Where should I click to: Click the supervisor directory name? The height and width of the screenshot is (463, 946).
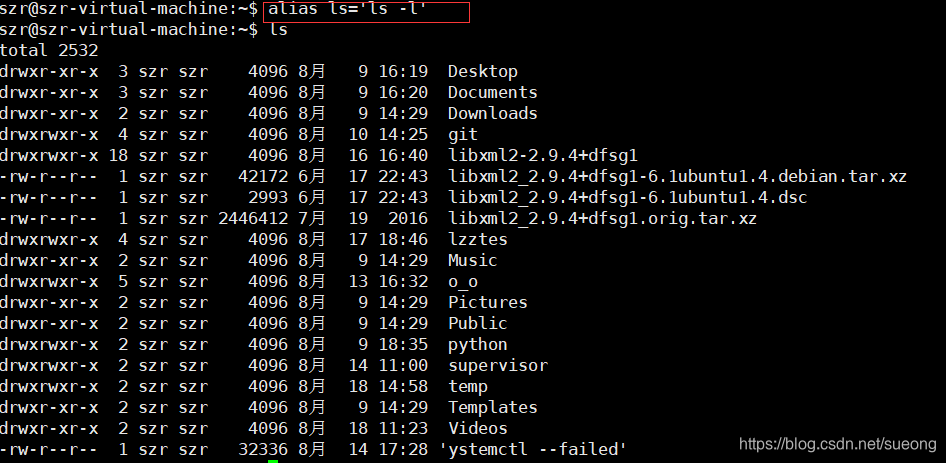[x=498, y=366]
